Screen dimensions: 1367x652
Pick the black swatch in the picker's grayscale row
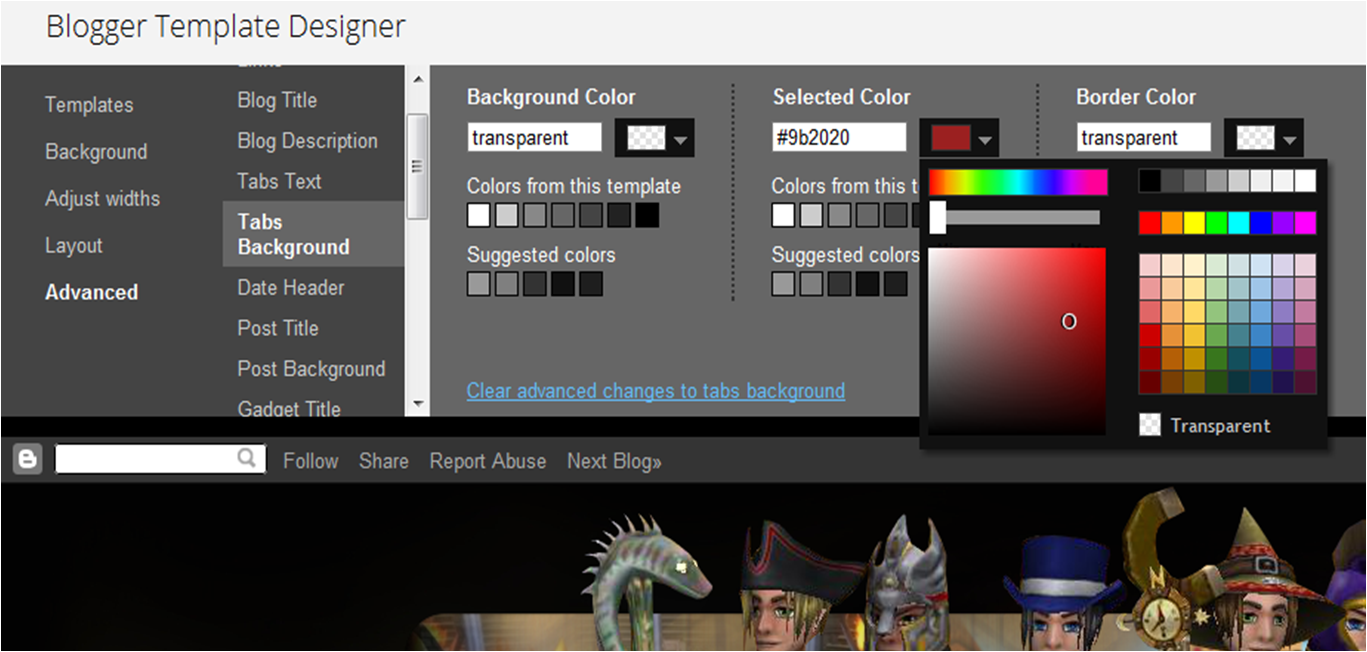coord(1150,181)
